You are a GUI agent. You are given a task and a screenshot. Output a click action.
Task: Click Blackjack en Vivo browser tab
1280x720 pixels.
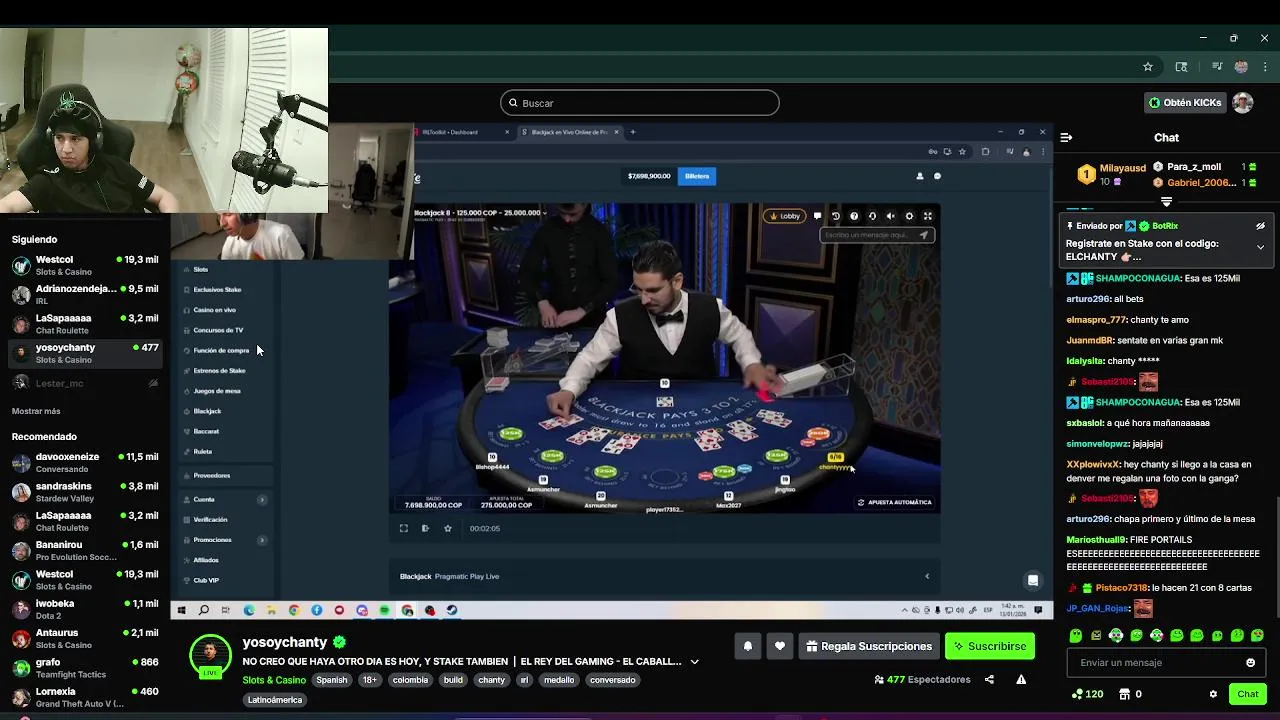coord(570,132)
